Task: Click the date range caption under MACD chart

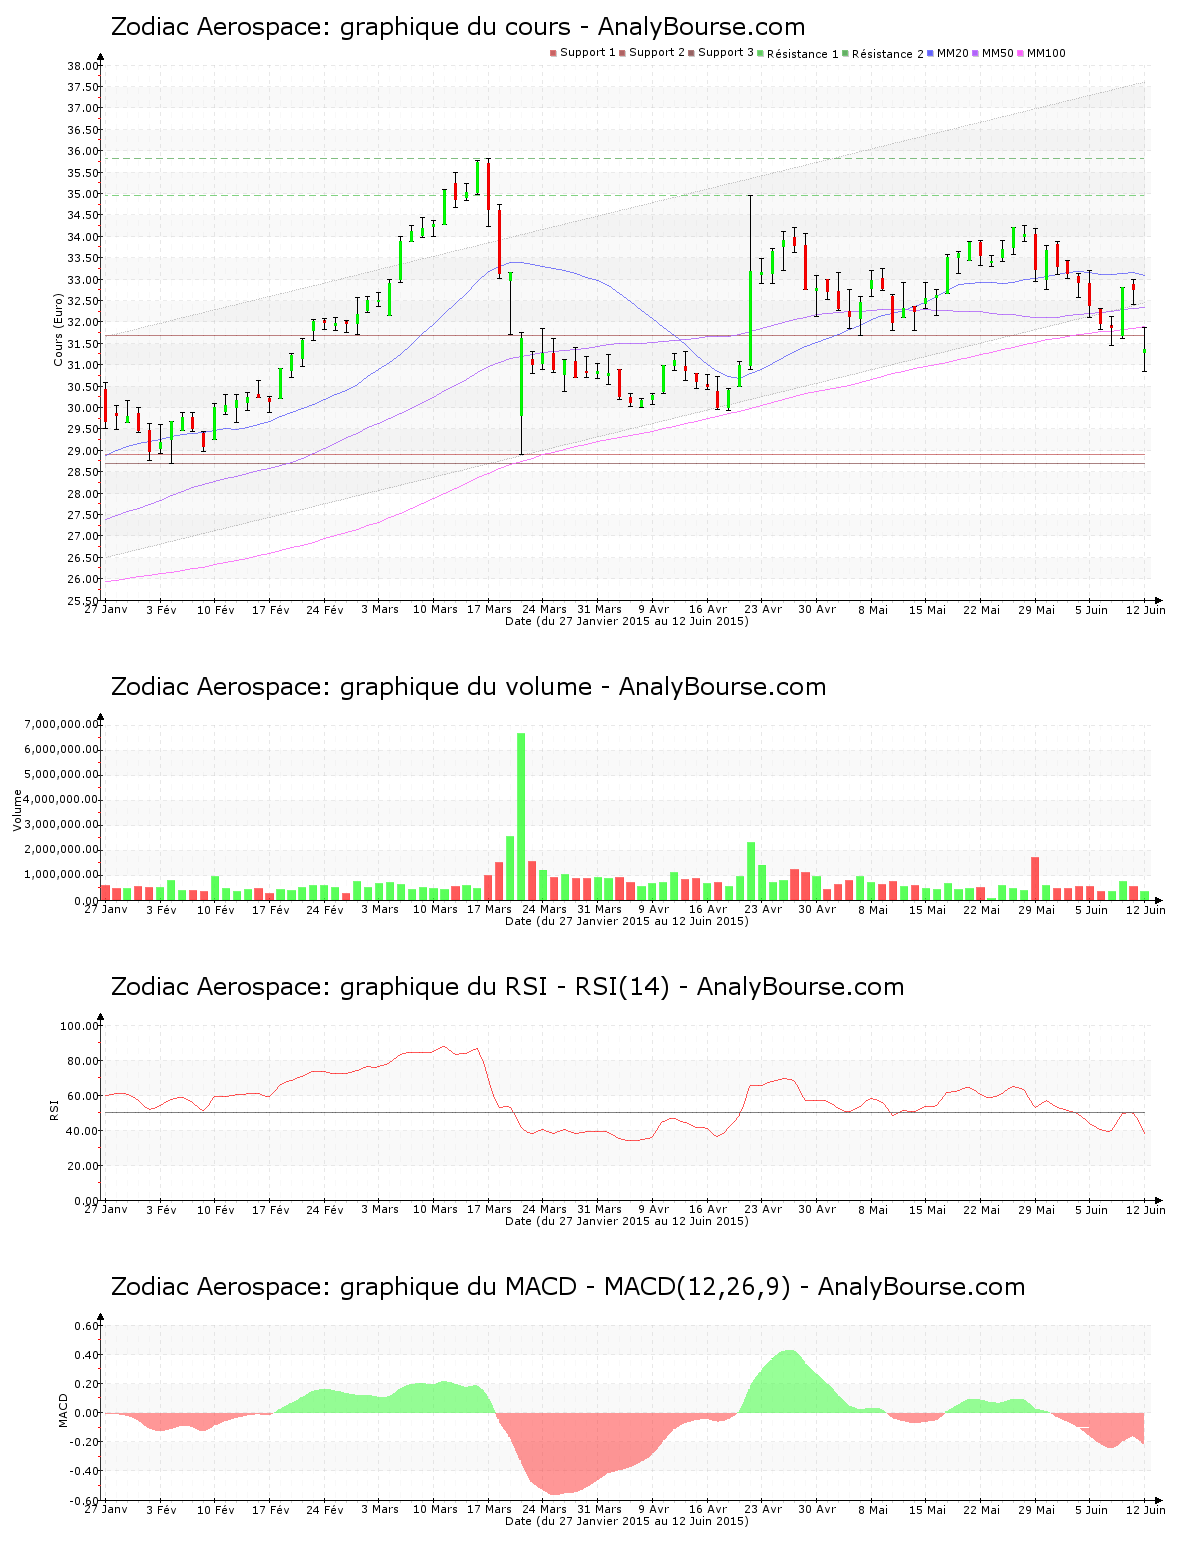Action: tap(627, 1521)
